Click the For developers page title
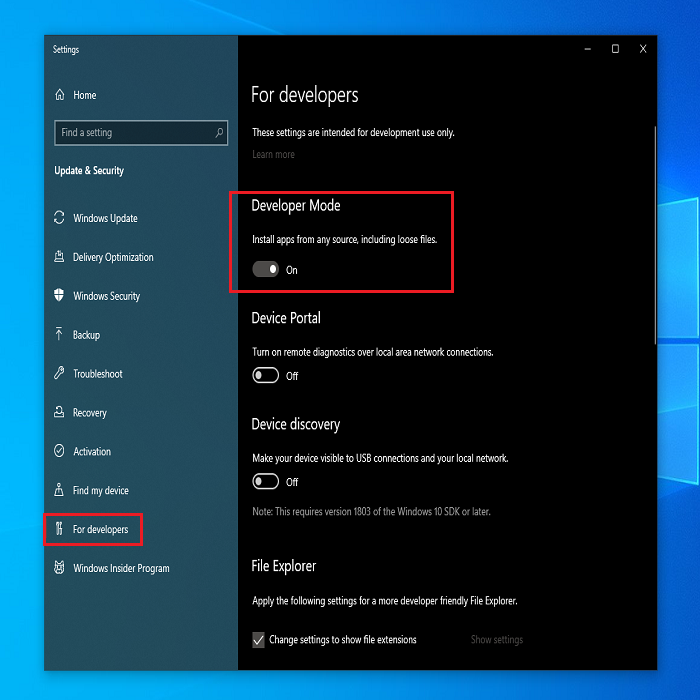Image resolution: width=700 pixels, height=700 pixels. click(x=304, y=95)
